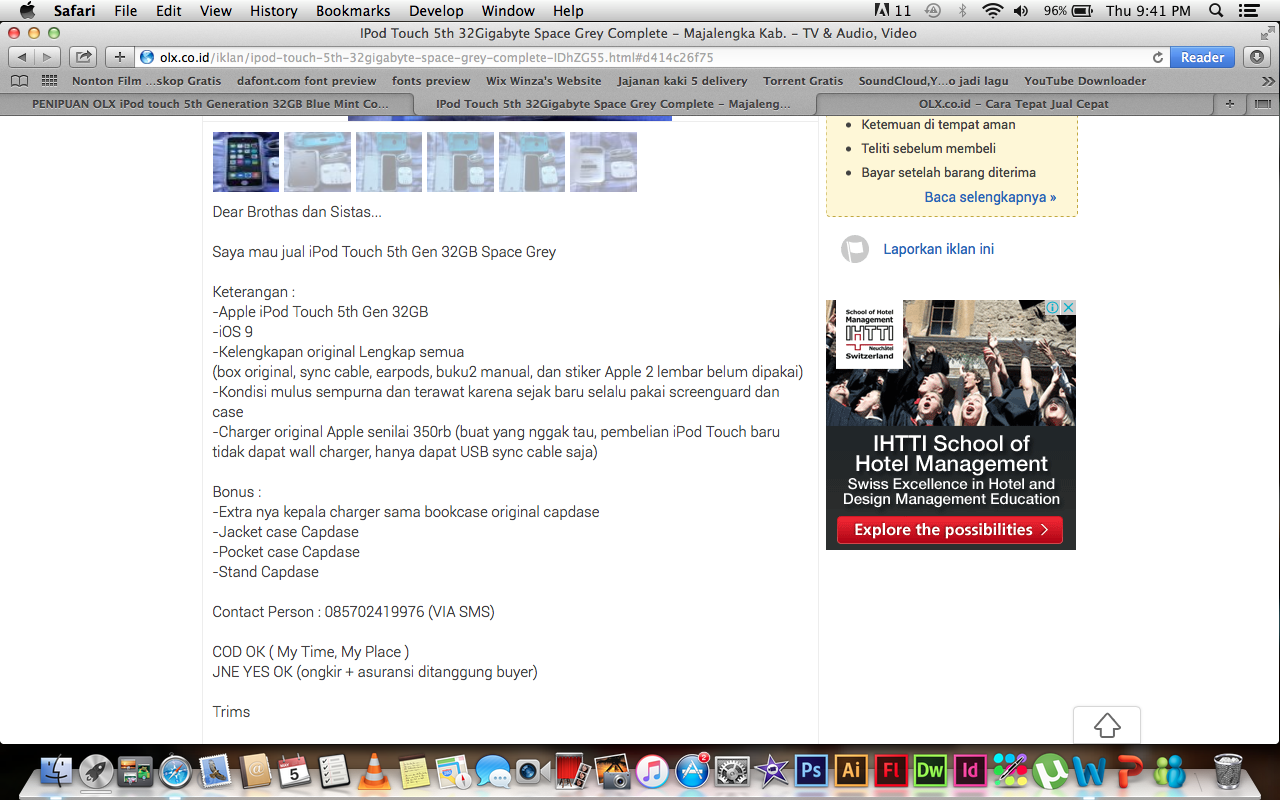Open Adobe Flash from the Dock
1280x800 pixels.
tap(890, 770)
